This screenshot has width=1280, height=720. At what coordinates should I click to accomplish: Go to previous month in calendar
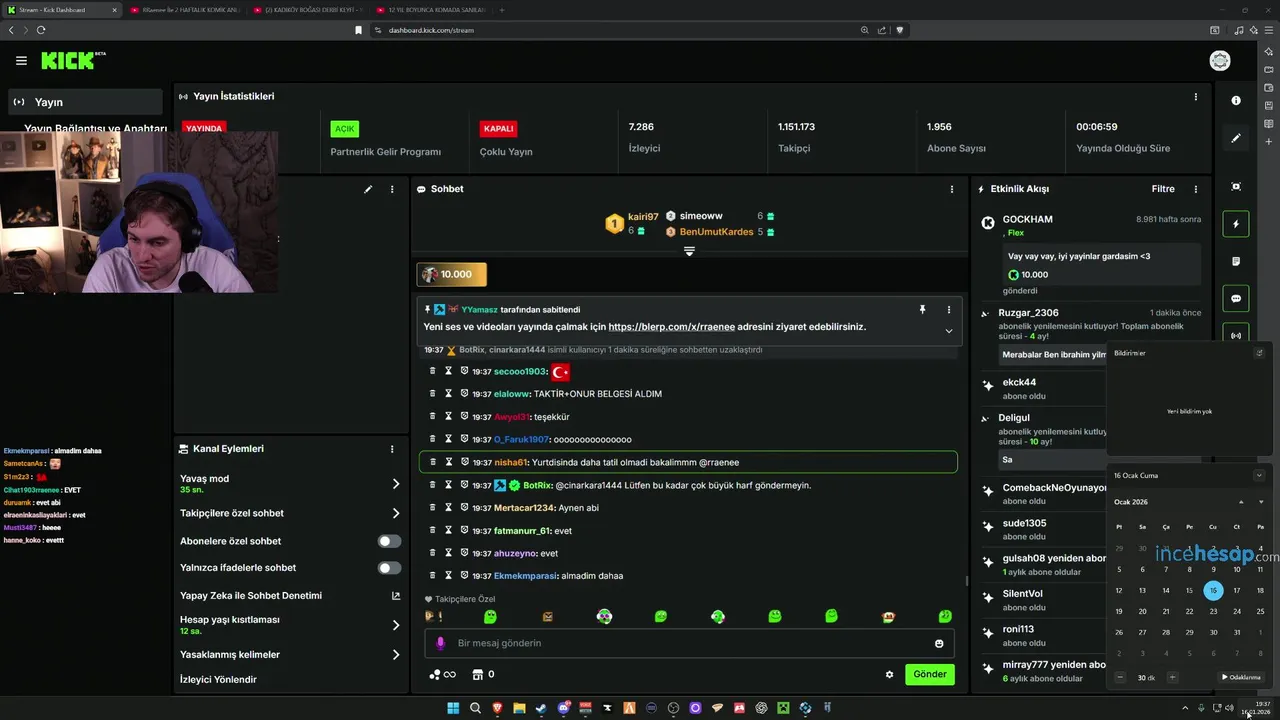pyautogui.click(x=1241, y=502)
